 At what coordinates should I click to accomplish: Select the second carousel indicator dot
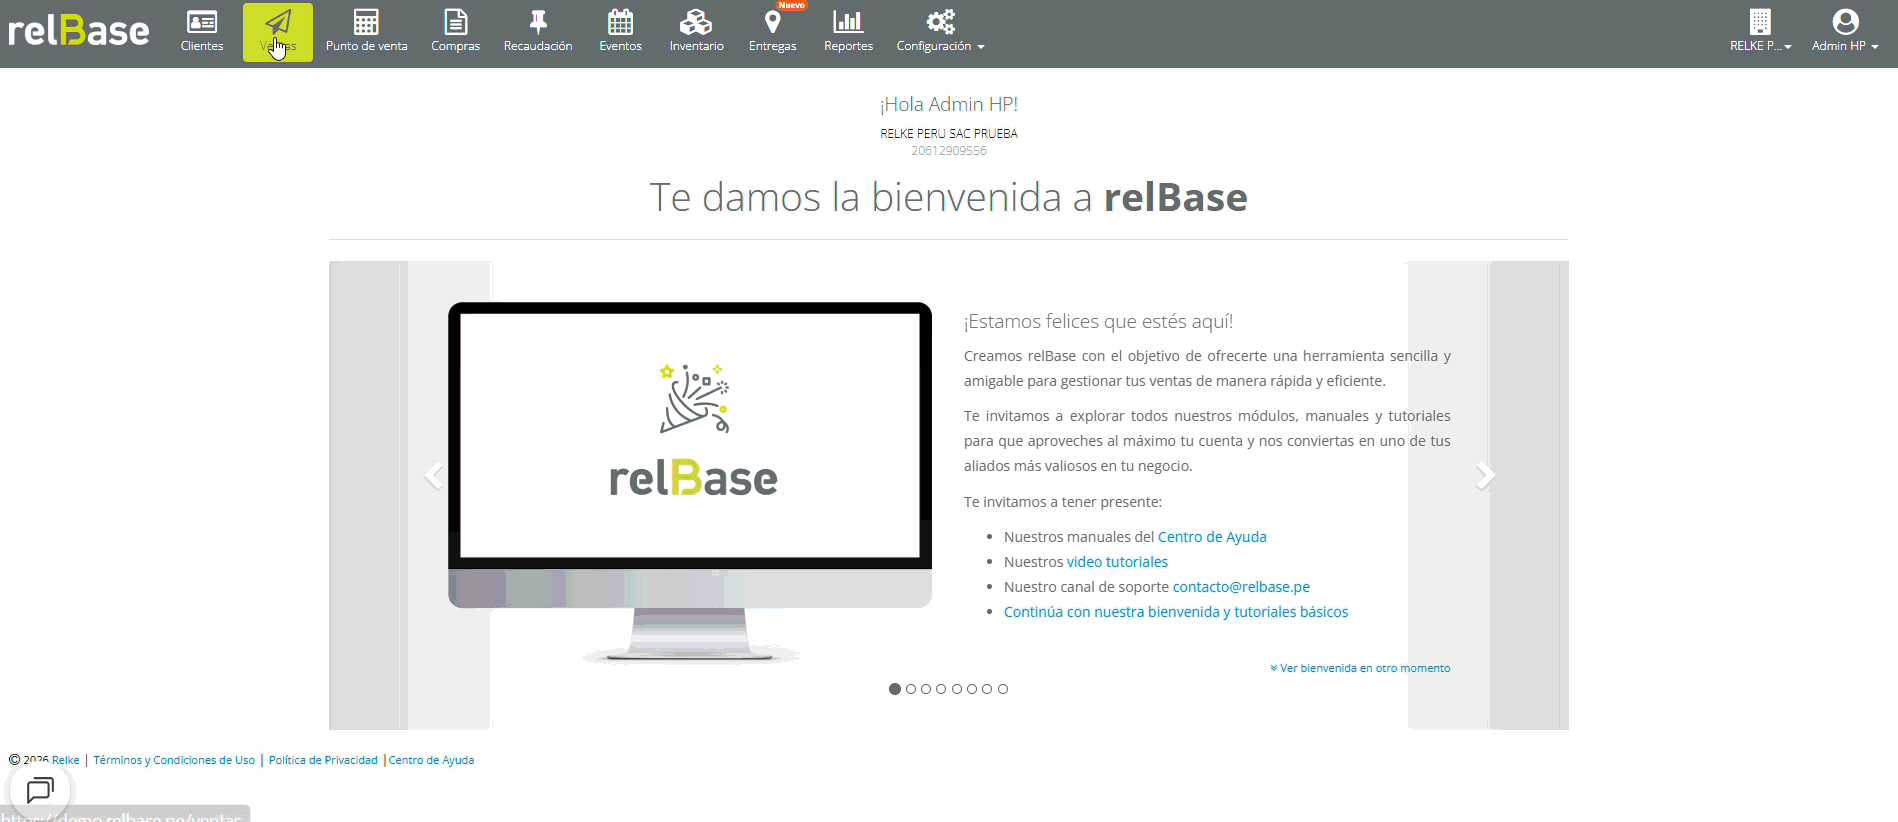point(911,689)
